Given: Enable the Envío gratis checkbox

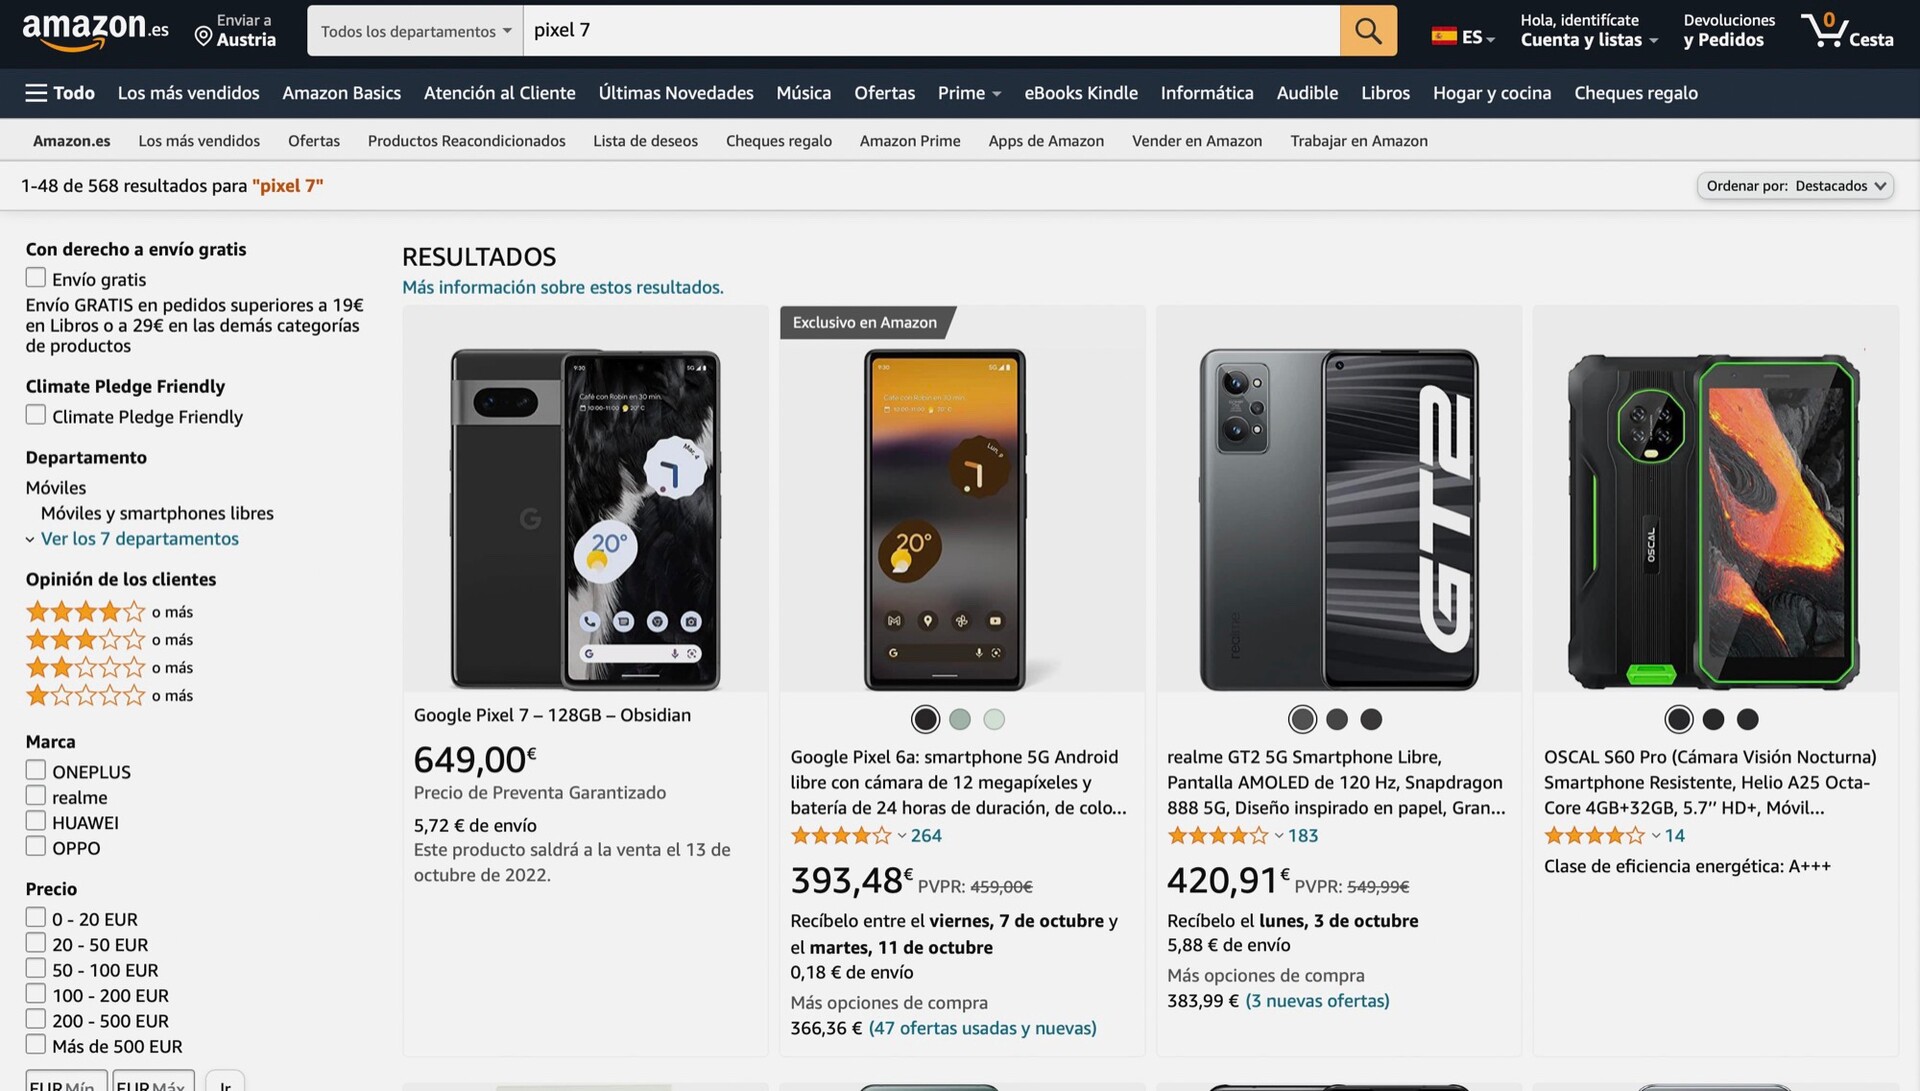Looking at the screenshot, I should coord(36,278).
